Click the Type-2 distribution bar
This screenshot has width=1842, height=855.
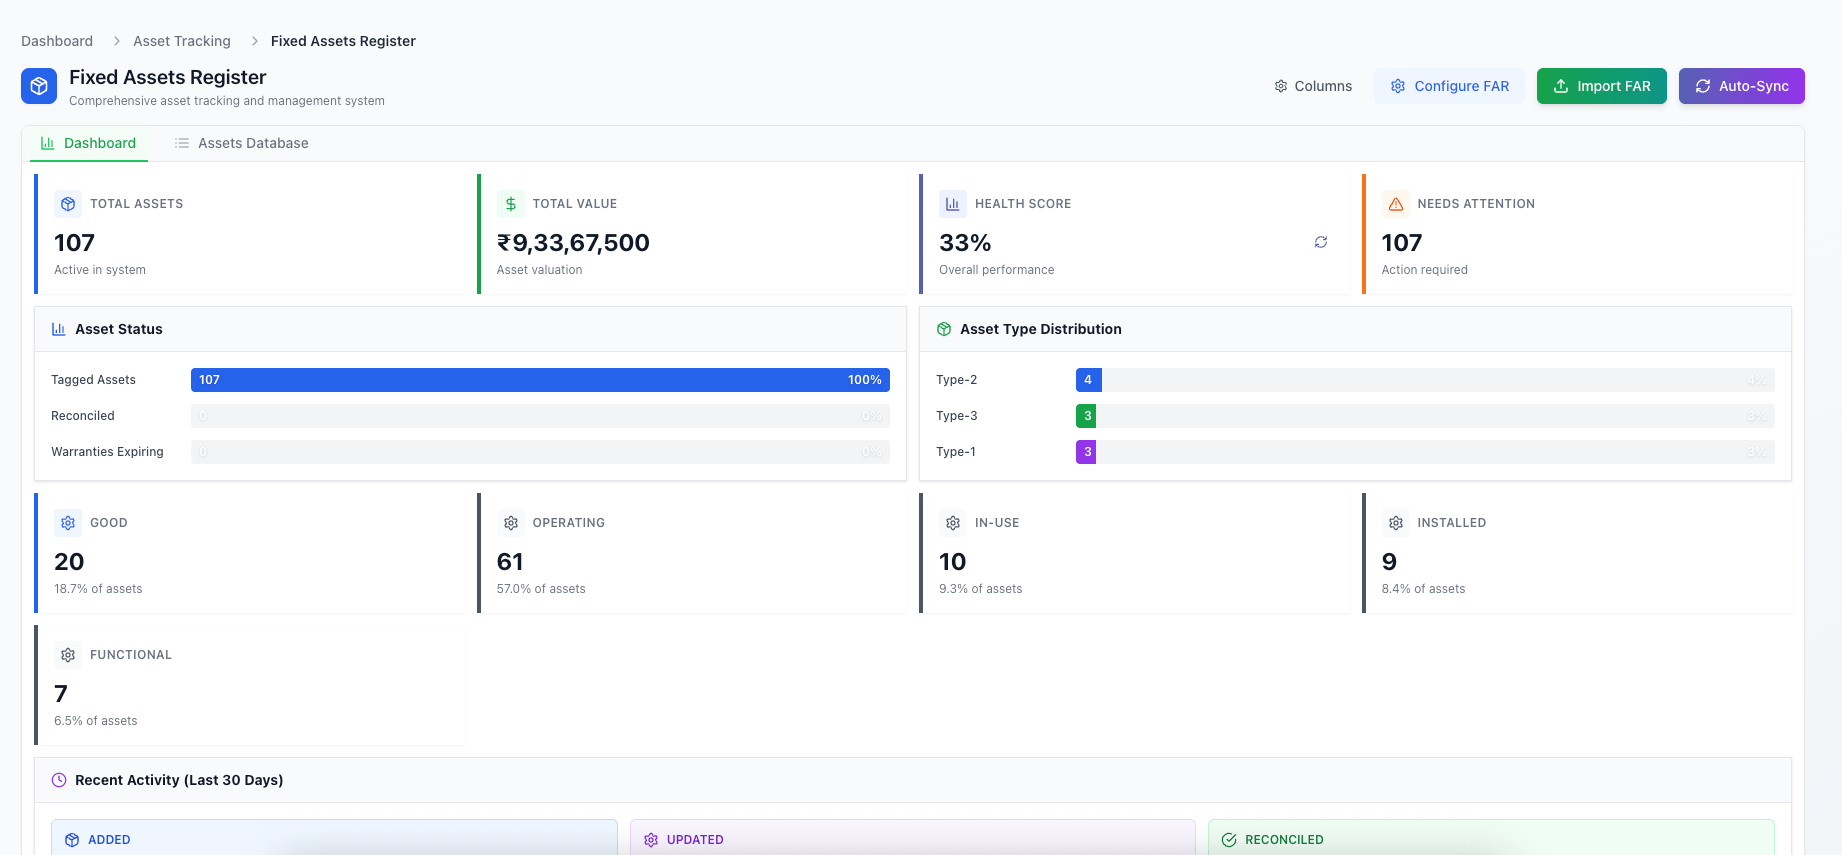(x=1424, y=380)
